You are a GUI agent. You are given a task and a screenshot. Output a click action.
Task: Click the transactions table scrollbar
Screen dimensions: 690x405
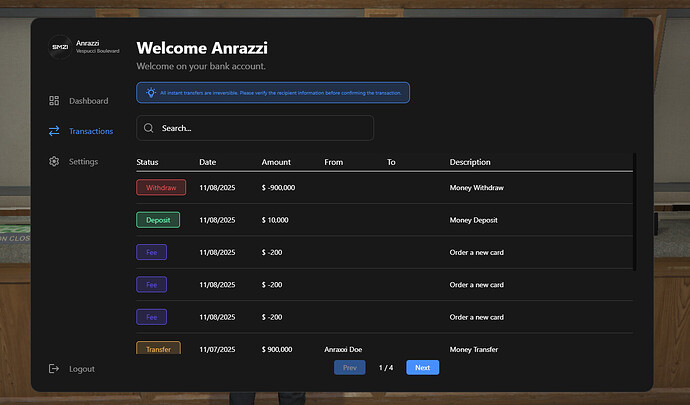tap(635, 212)
